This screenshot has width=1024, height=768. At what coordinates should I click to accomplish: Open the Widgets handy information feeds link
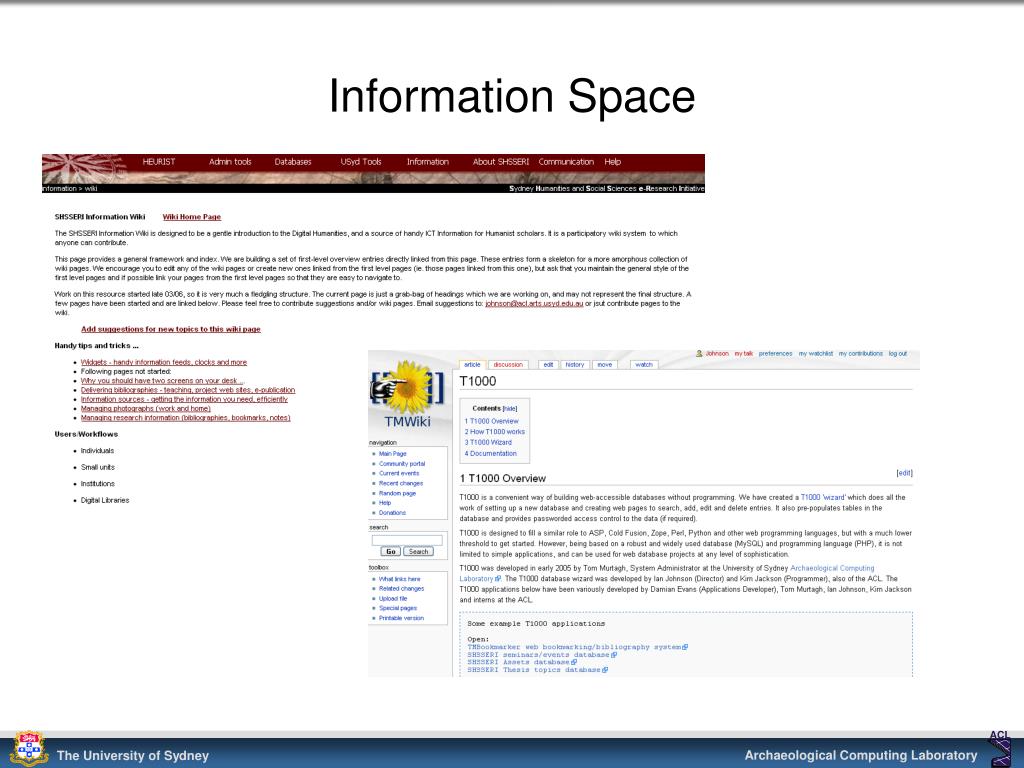point(164,362)
